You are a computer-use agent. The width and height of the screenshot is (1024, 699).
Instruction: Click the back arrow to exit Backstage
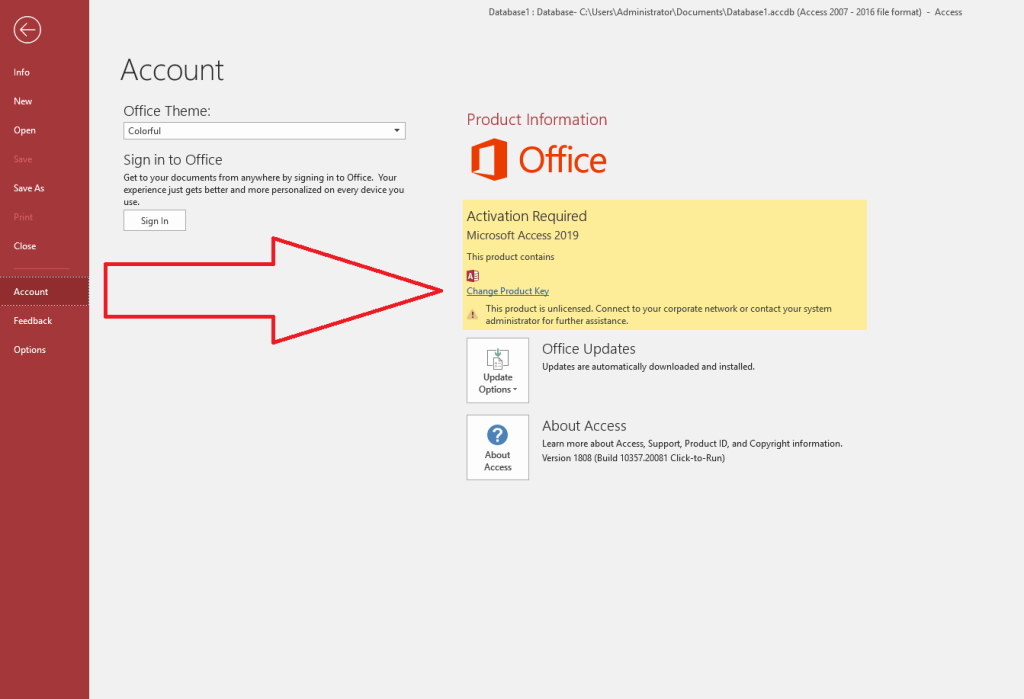[x=27, y=29]
